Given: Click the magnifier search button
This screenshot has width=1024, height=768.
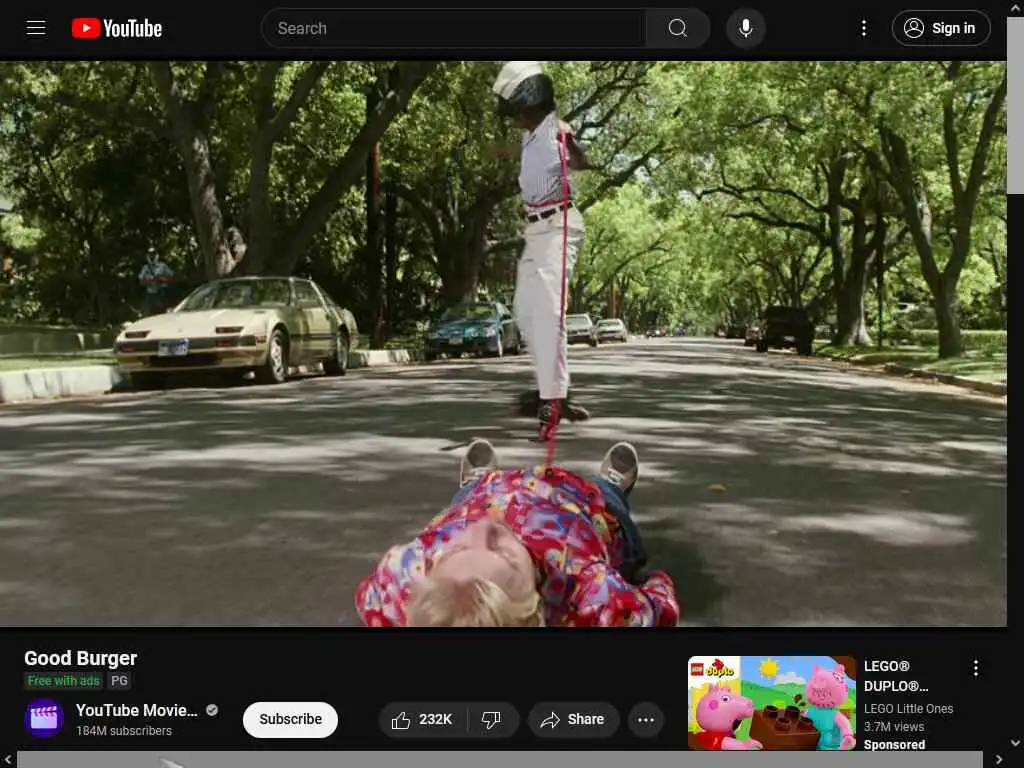Looking at the screenshot, I should [678, 28].
